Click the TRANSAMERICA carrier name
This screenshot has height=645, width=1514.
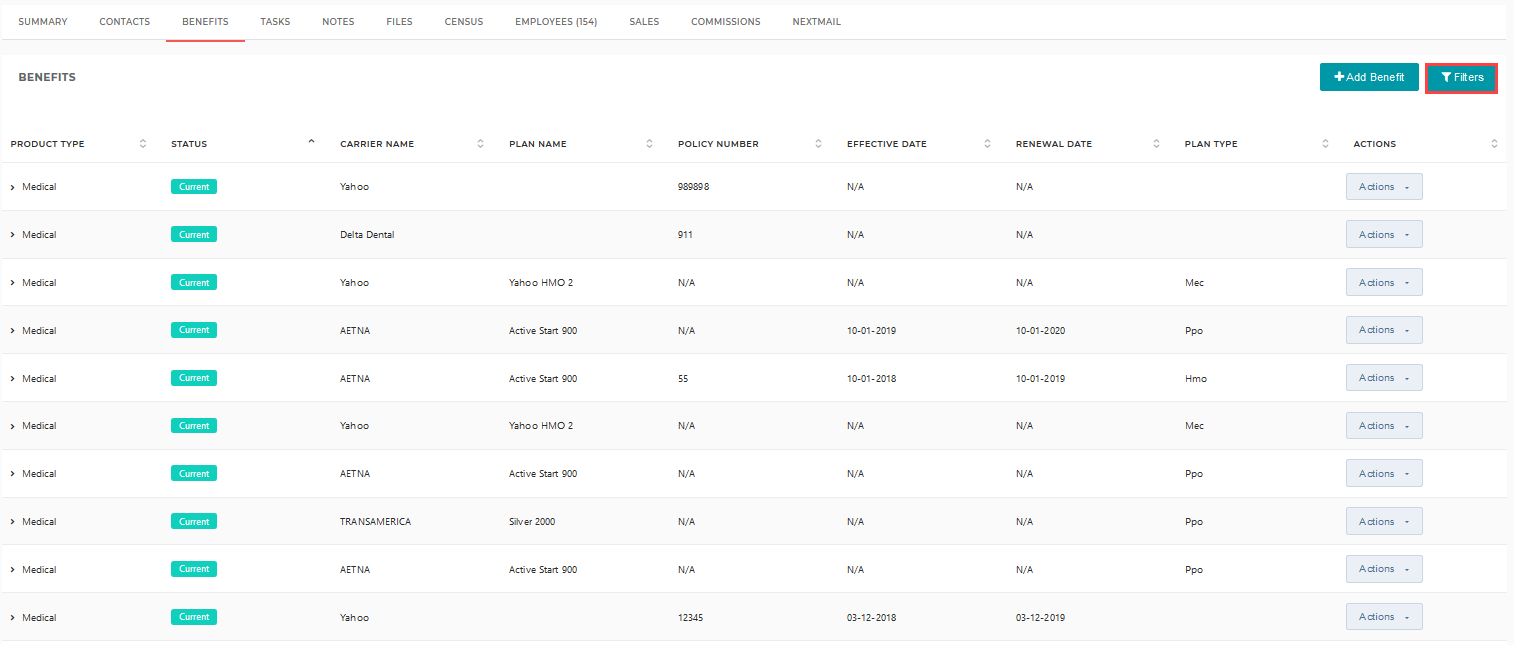pos(375,522)
